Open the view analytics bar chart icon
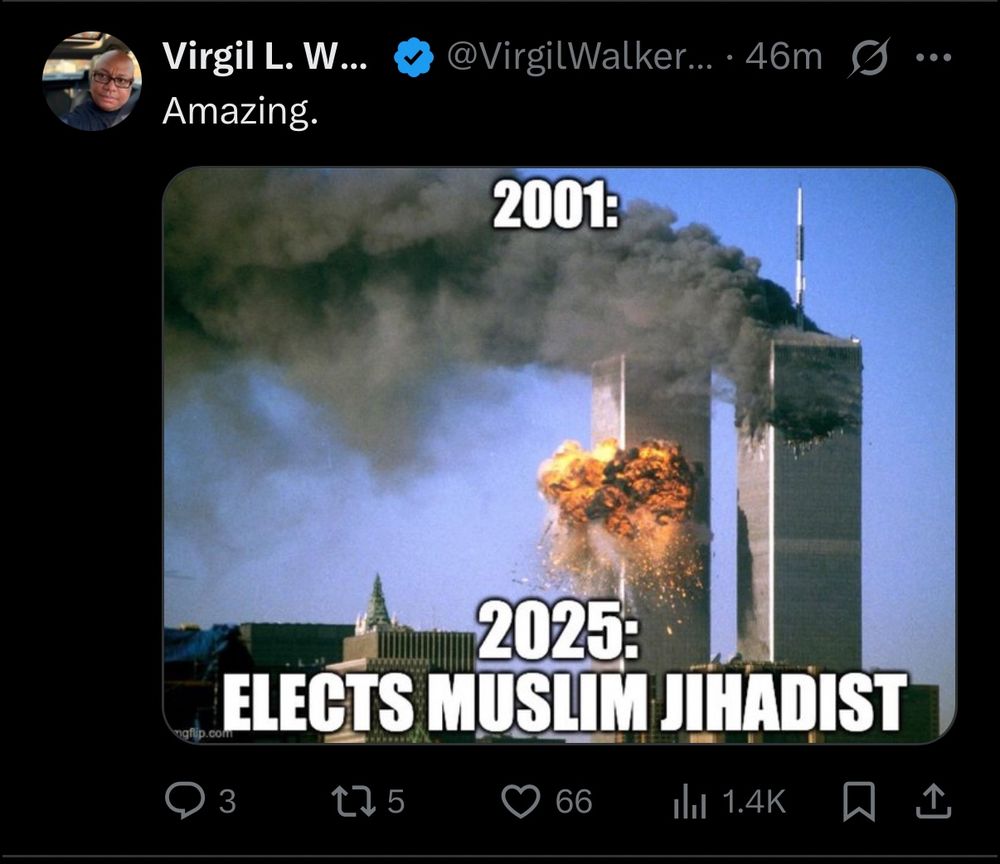The image size is (1000, 864). [689, 802]
